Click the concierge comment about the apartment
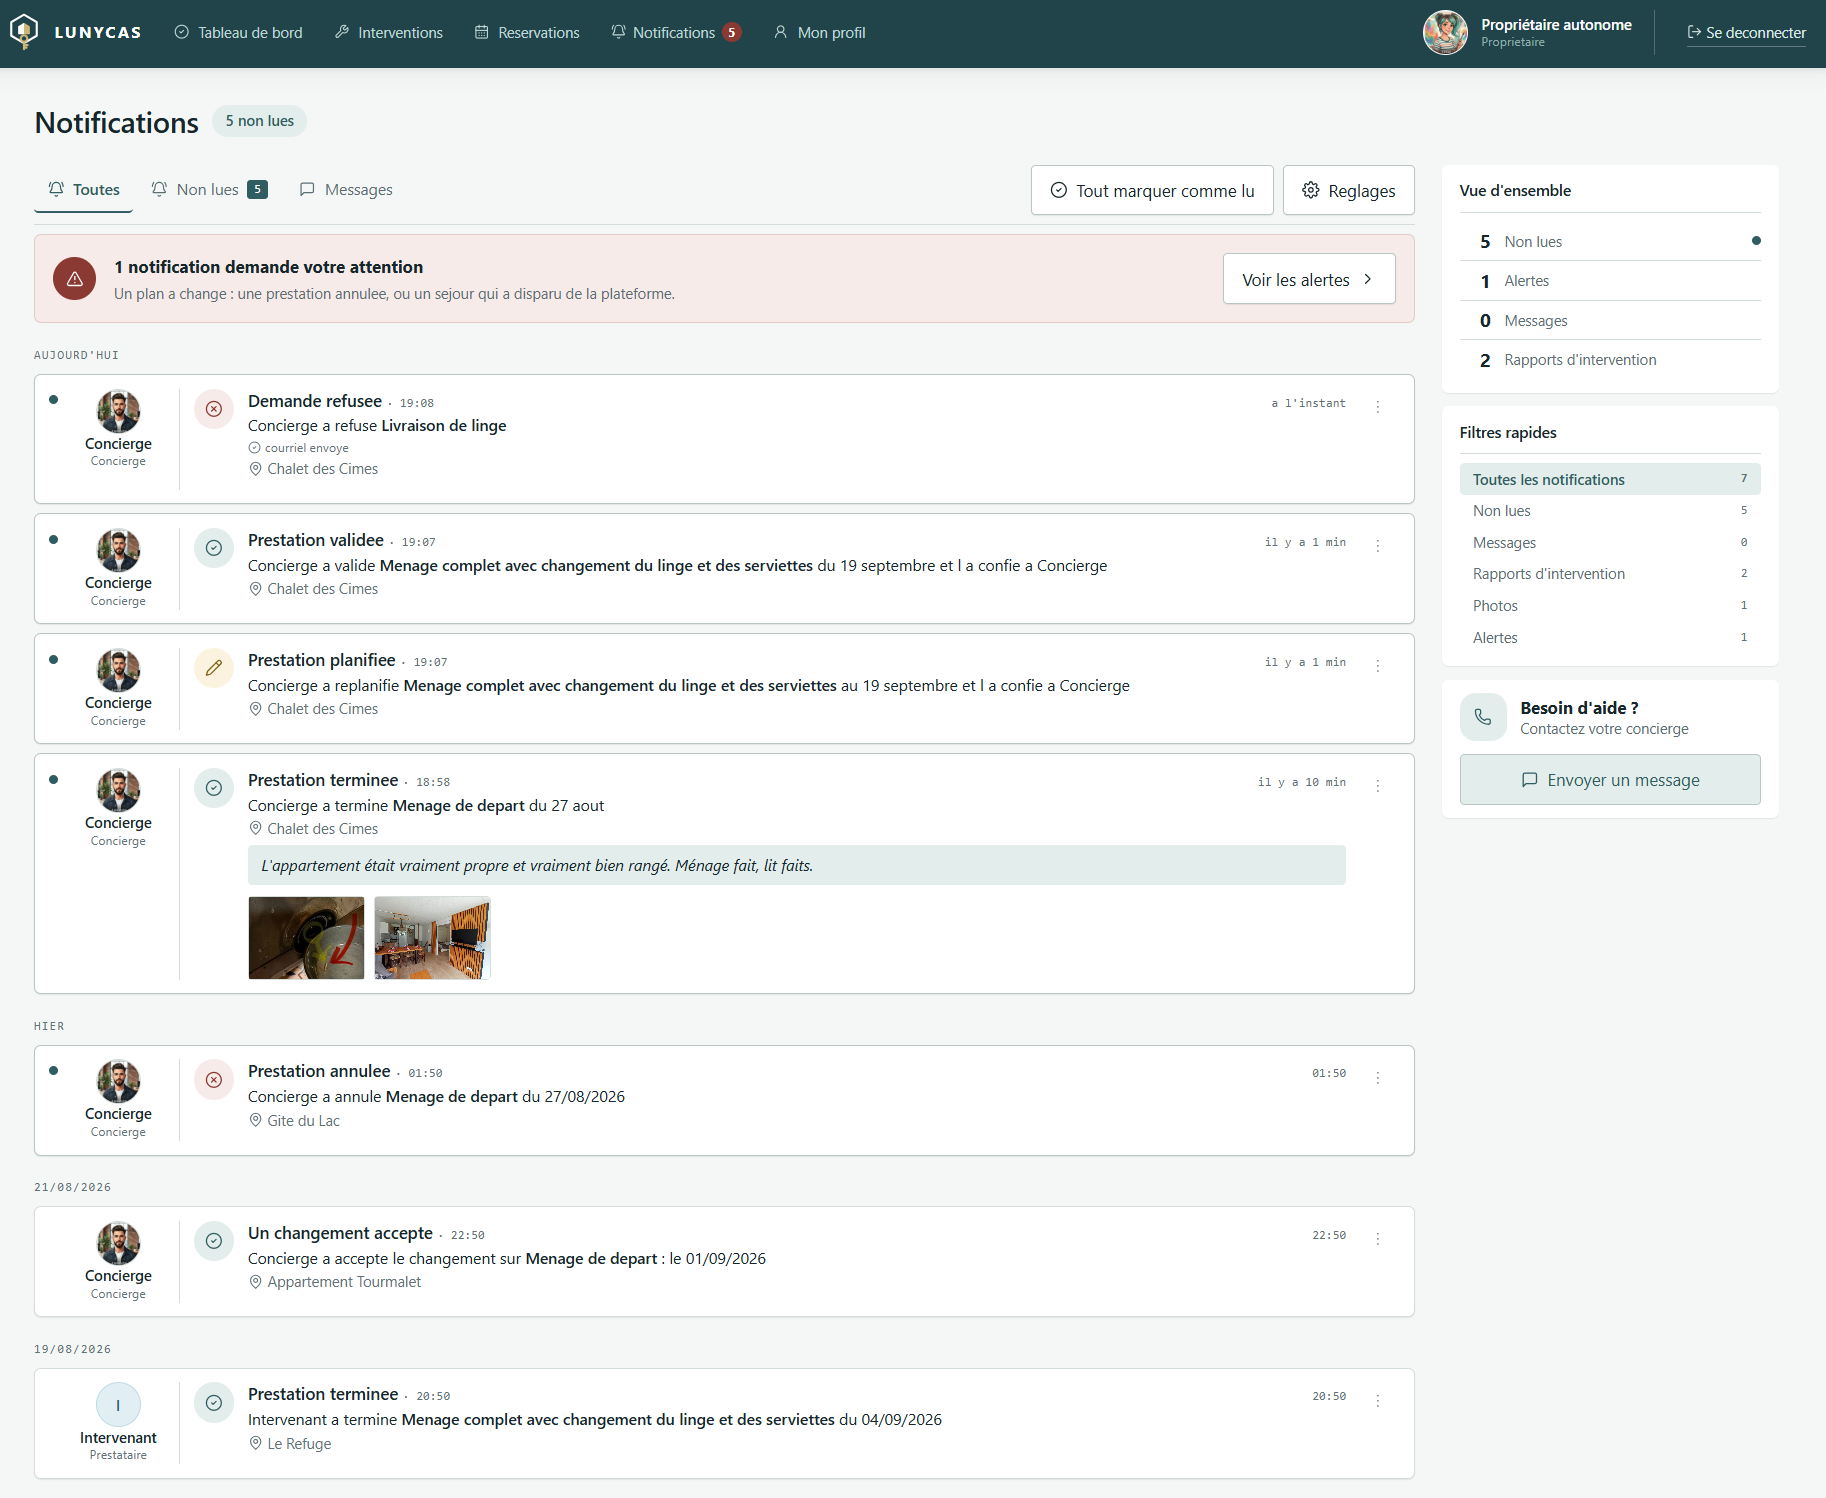1826x1498 pixels. 797,866
